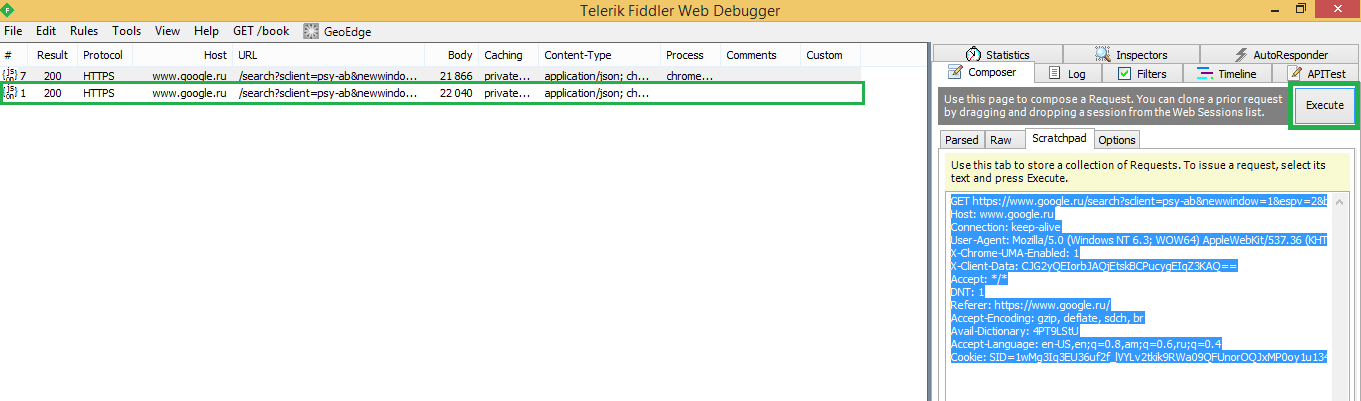
Task: Sort by the Process column header
Action: coord(691,55)
